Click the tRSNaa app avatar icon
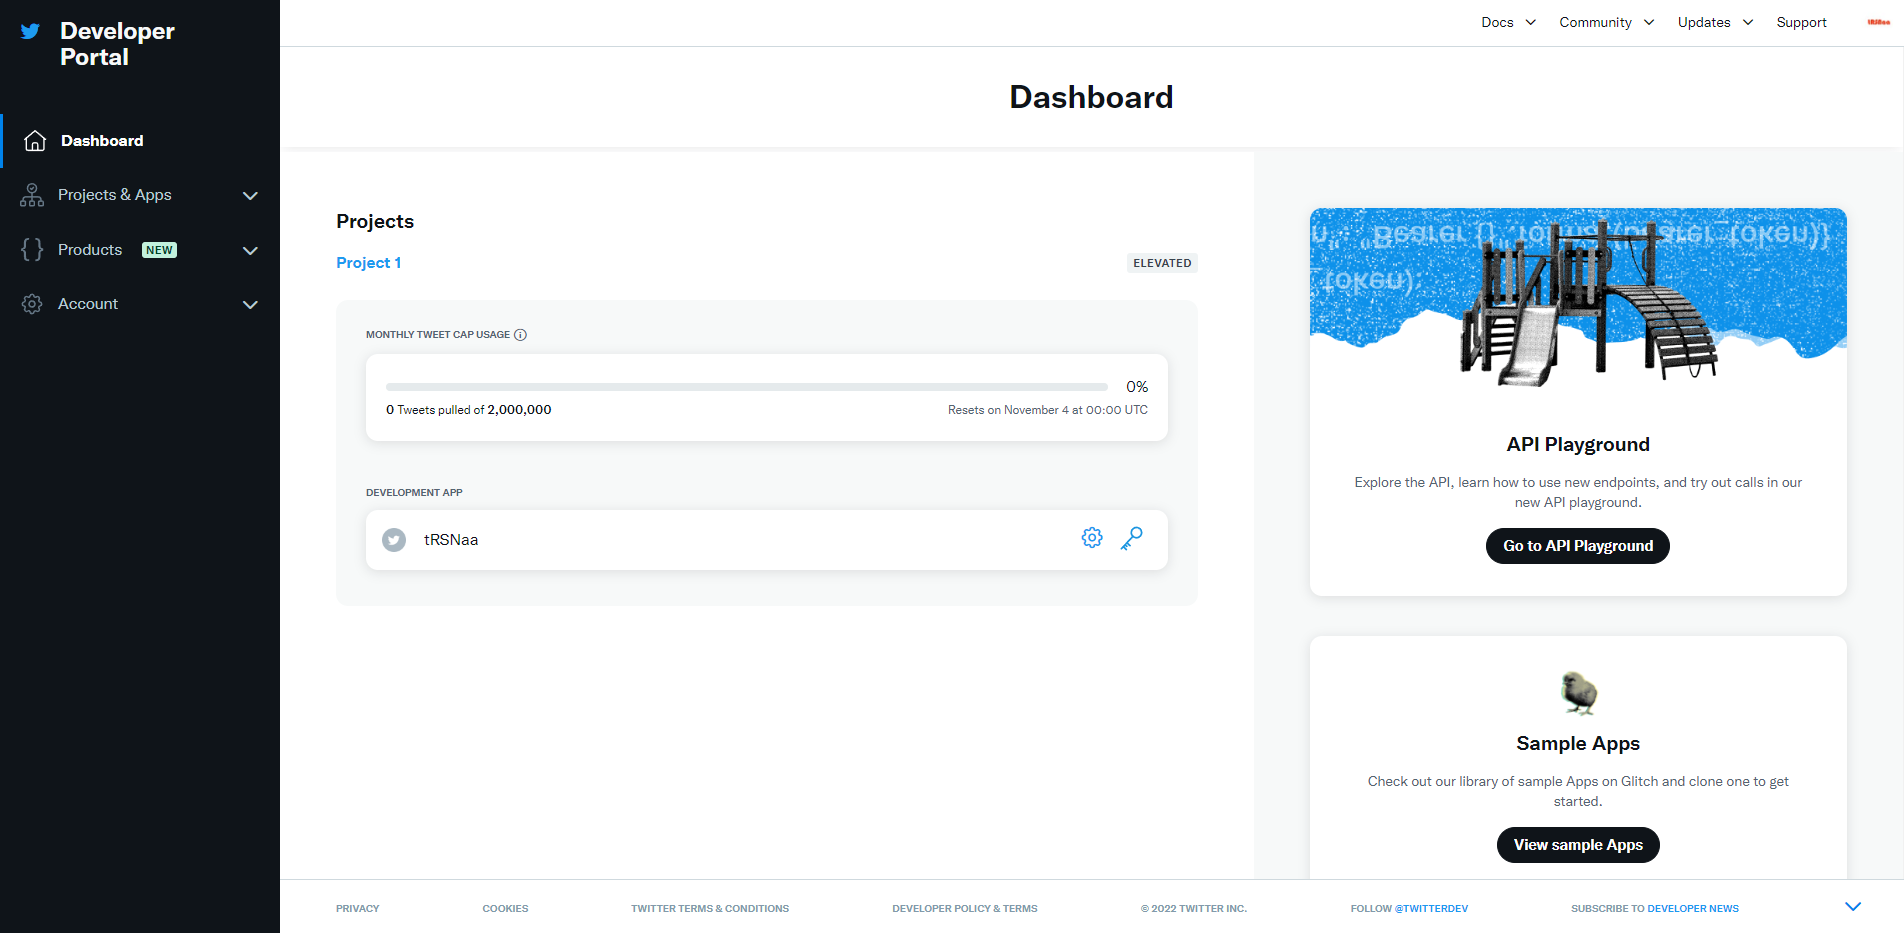Image resolution: width=1904 pixels, height=933 pixels. coord(394,540)
